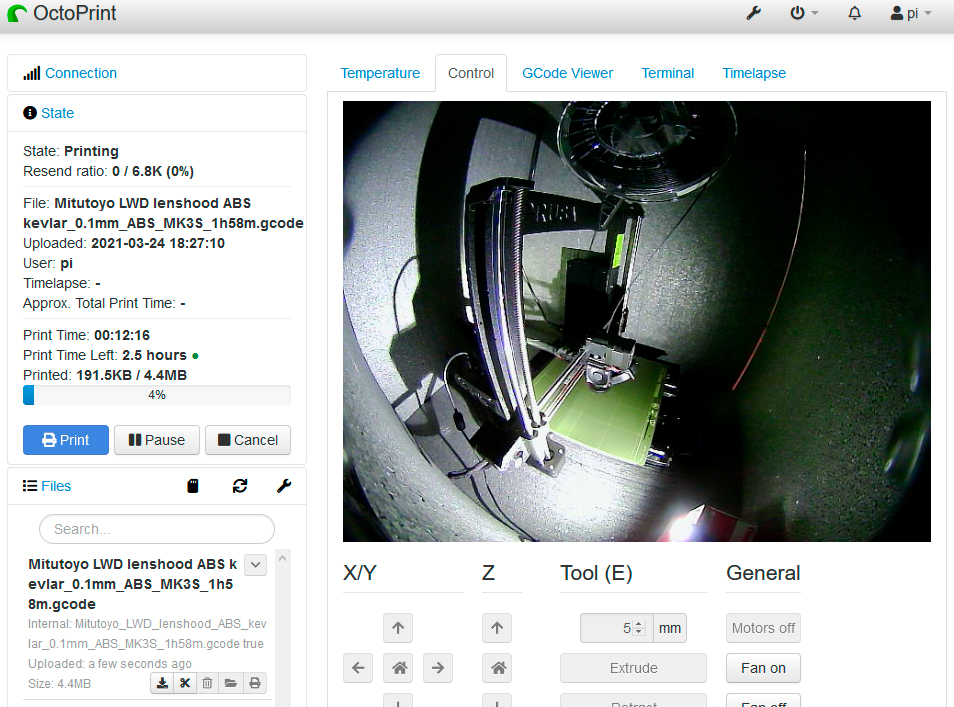Image resolution: width=954 pixels, height=707 pixels.
Task: Open the GCode Viewer tab
Action: [567, 73]
